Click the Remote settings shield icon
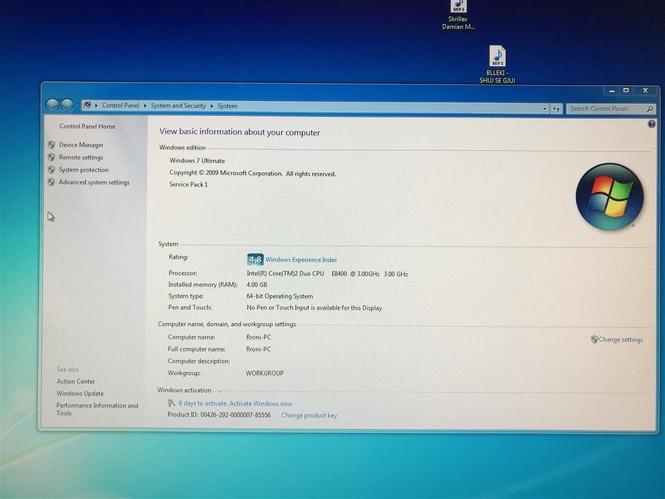 [51, 157]
